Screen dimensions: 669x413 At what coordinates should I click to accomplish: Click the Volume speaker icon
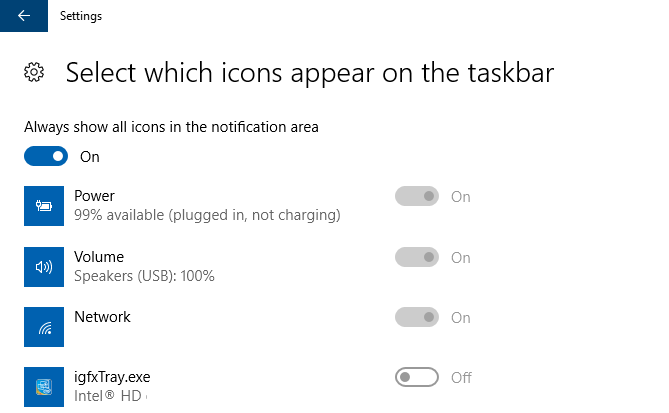click(x=44, y=267)
